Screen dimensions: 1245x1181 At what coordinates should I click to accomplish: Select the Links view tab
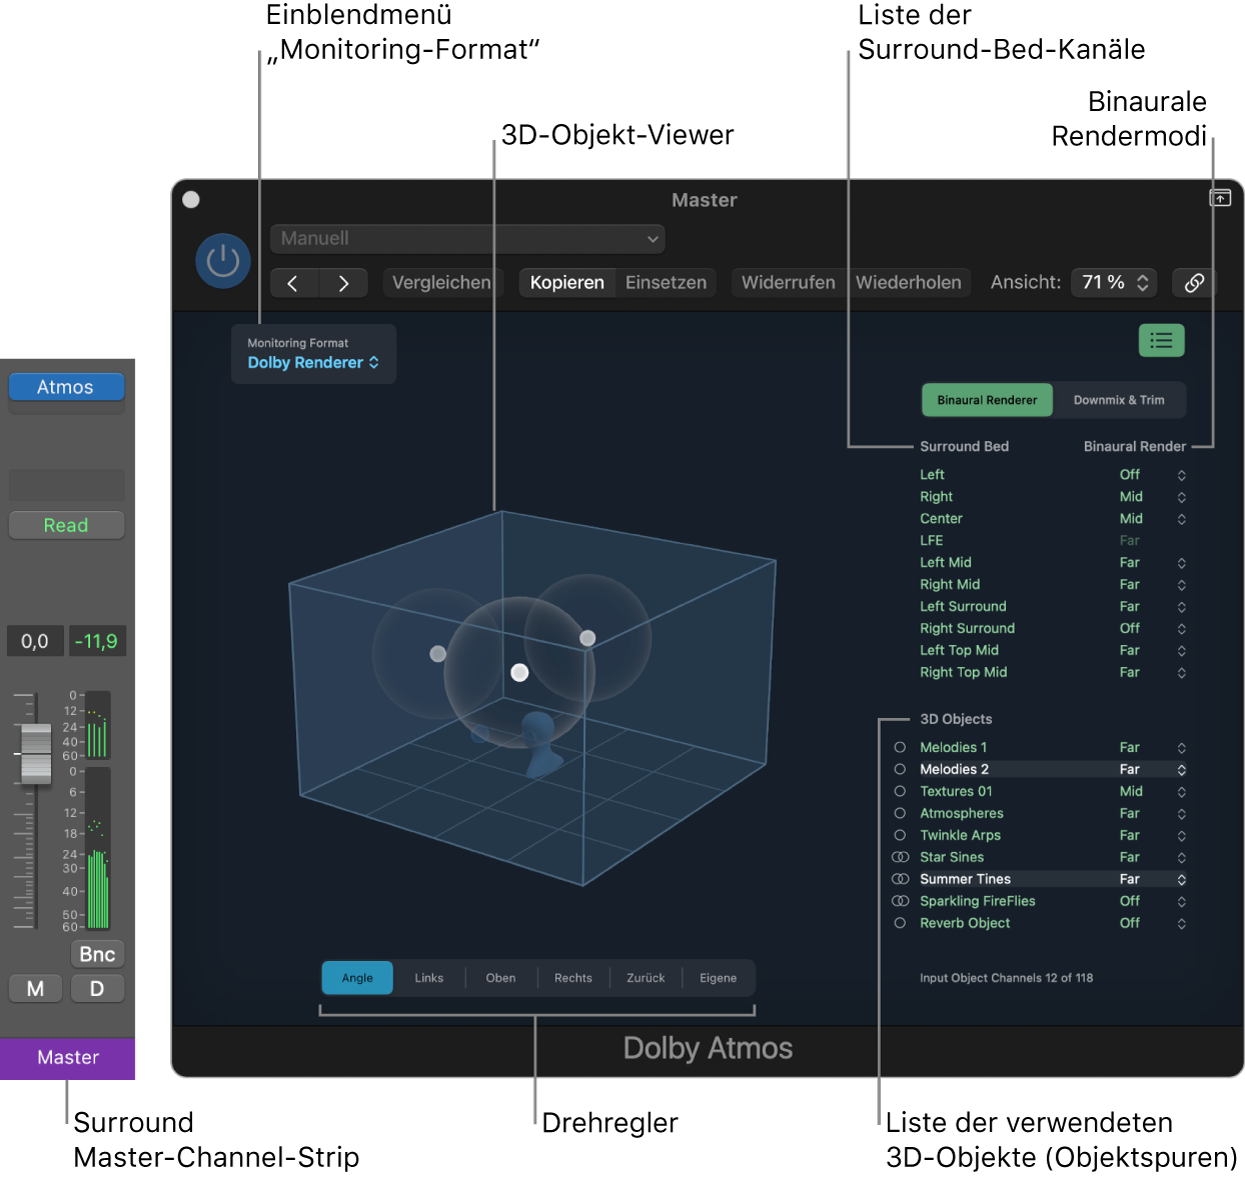[x=429, y=978]
